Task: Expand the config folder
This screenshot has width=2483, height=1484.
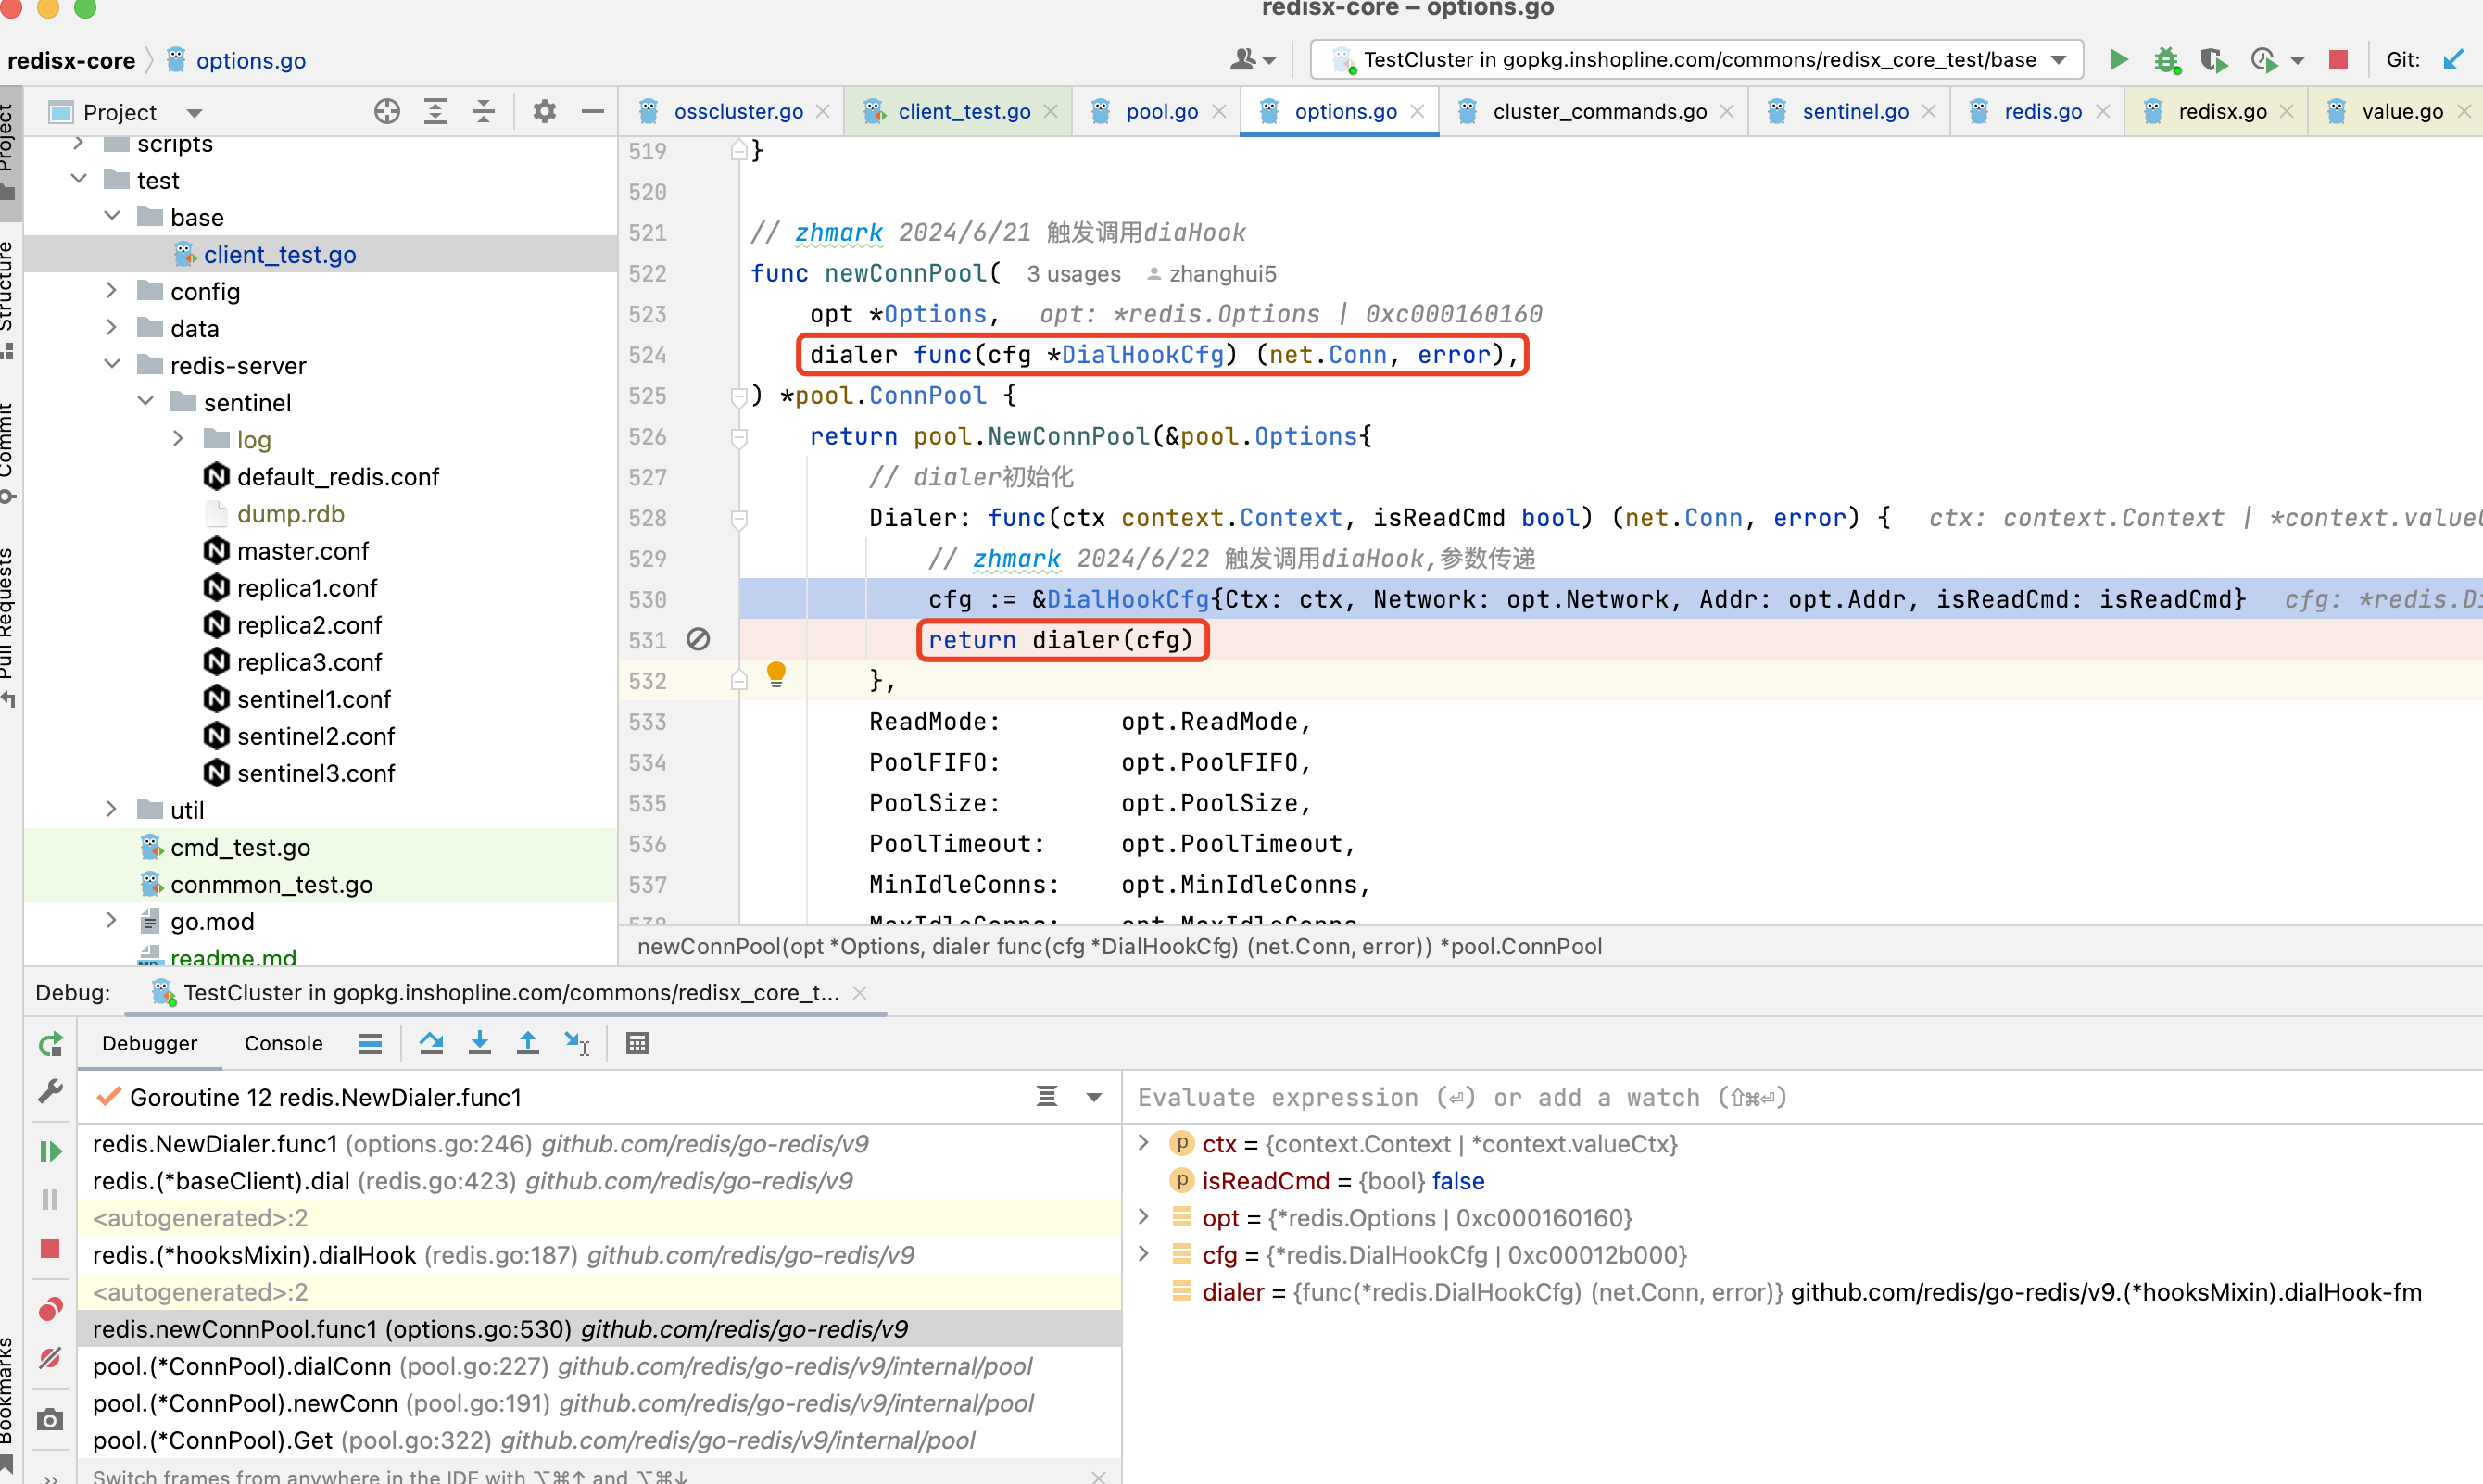Action: click(112, 290)
